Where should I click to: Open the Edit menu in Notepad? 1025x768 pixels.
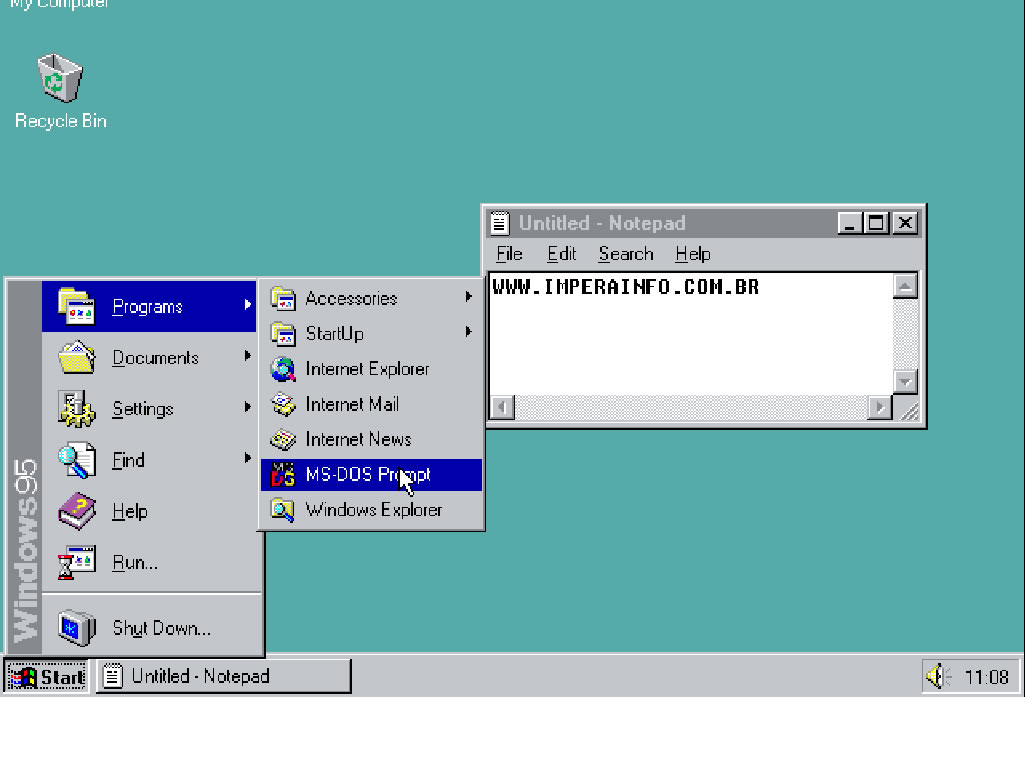tap(562, 254)
